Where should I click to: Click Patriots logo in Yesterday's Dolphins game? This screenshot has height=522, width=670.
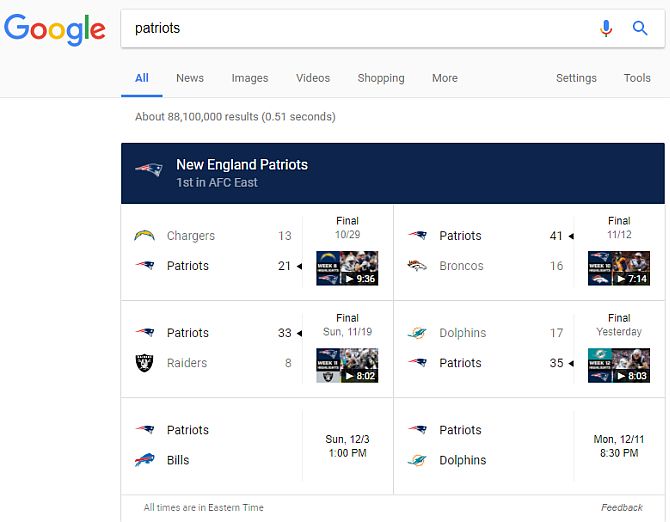click(x=417, y=363)
